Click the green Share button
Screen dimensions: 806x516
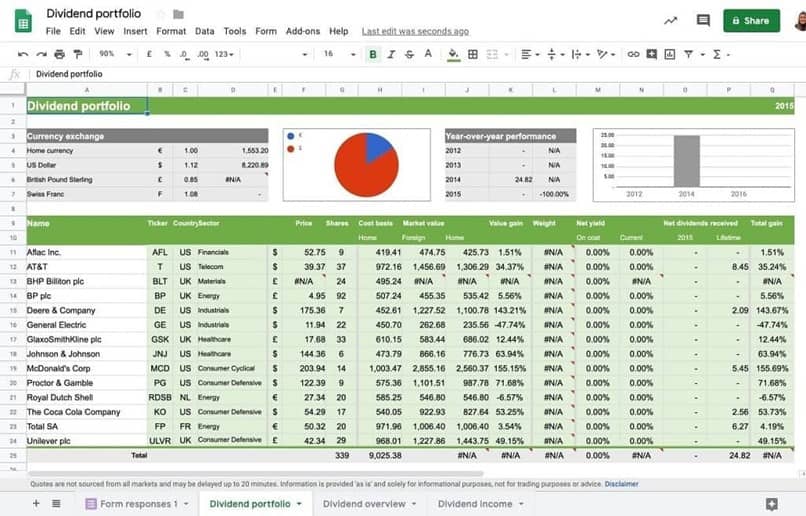751,21
